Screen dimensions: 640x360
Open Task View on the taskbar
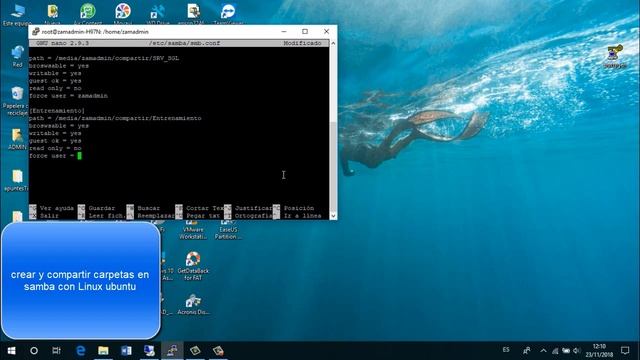(56, 351)
